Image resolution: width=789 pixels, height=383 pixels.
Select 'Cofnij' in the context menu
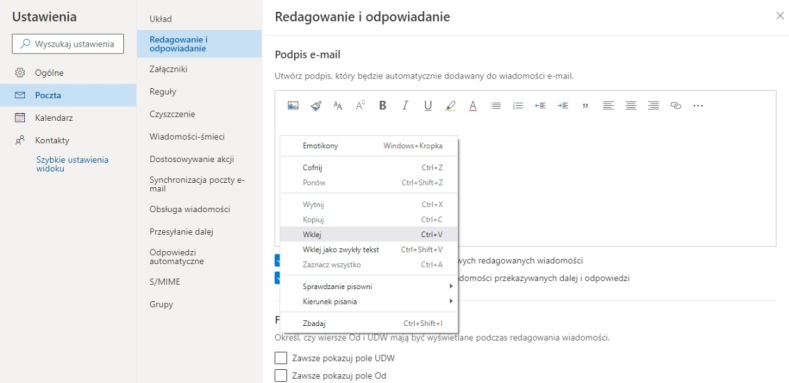pyautogui.click(x=369, y=168)
